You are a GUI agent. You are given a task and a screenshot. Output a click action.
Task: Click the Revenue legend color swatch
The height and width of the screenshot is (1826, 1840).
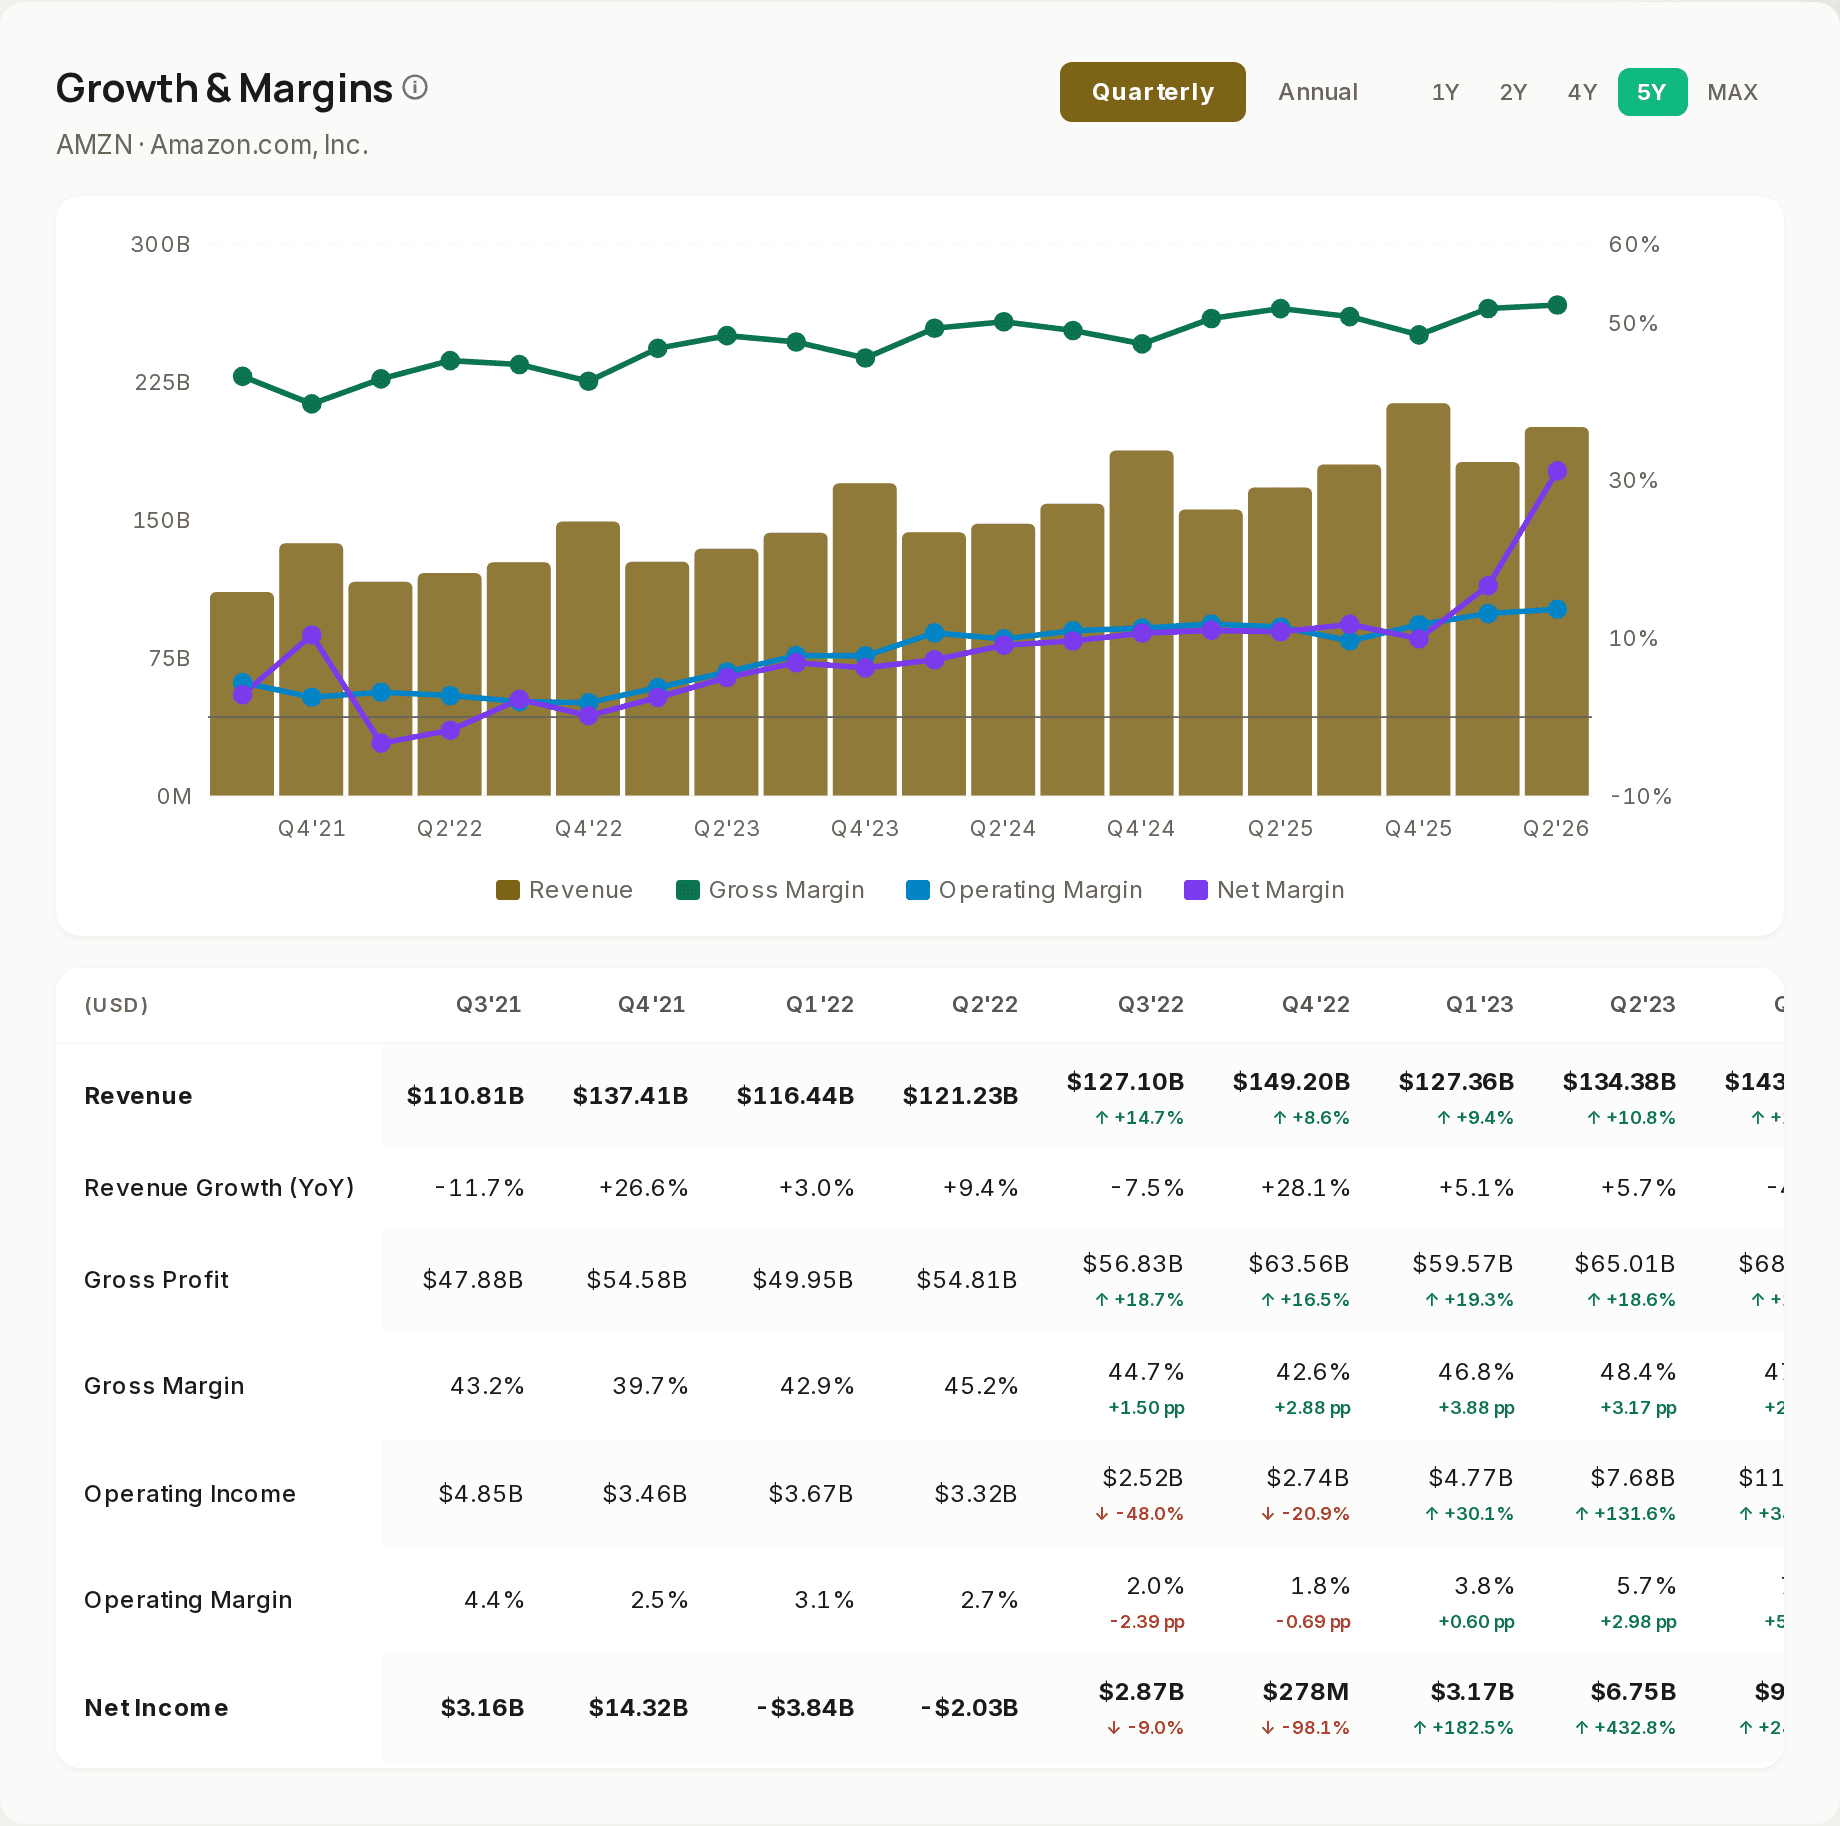click(508, 890)
